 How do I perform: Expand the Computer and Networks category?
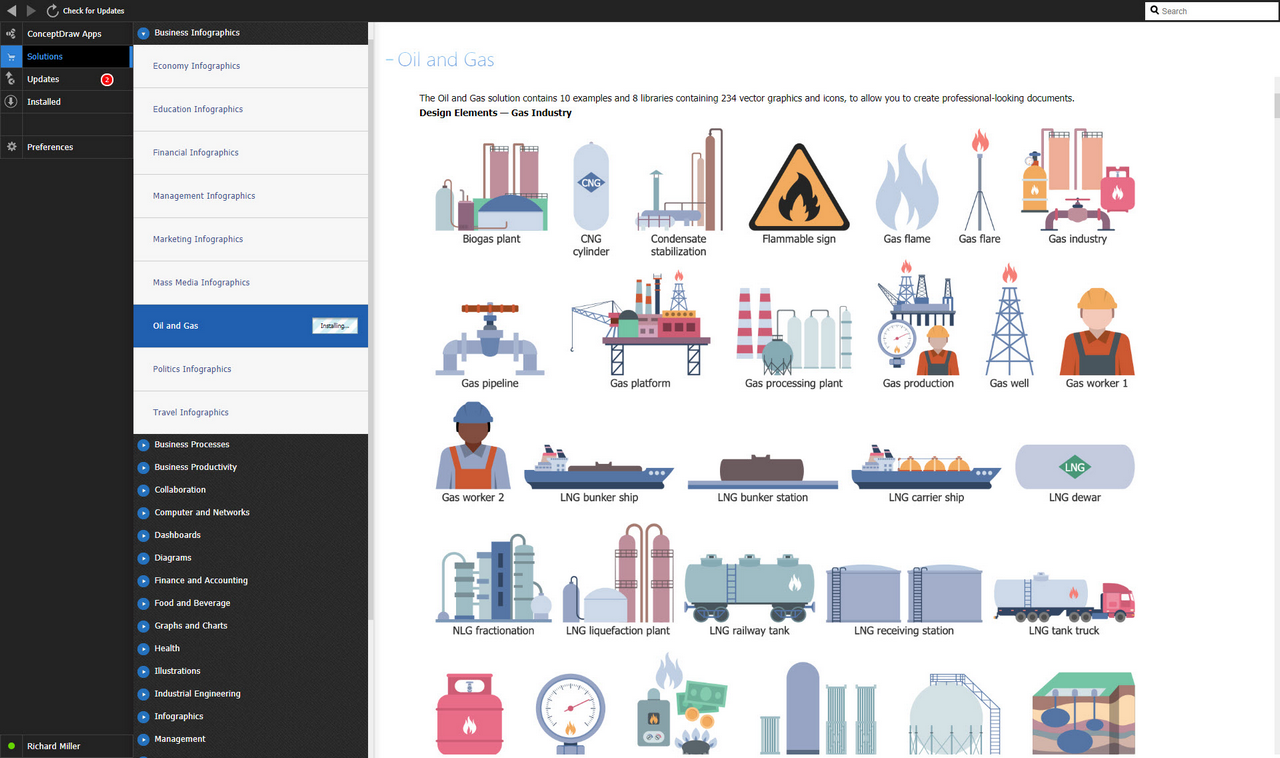coord(143,513)
